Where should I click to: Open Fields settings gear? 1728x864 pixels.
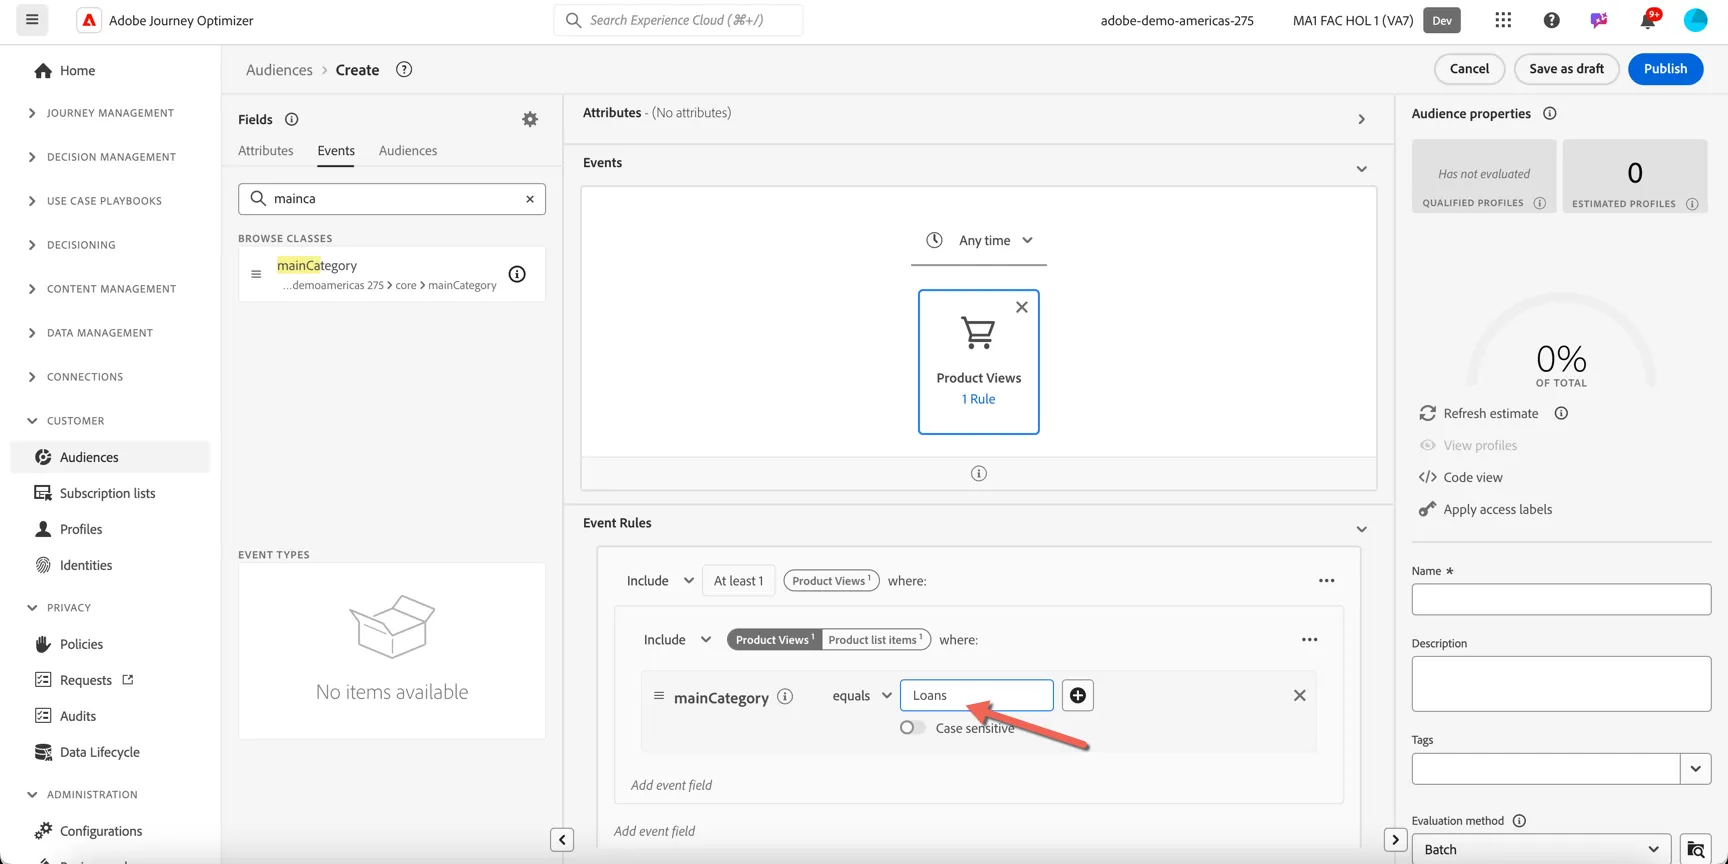coord(530,120)
